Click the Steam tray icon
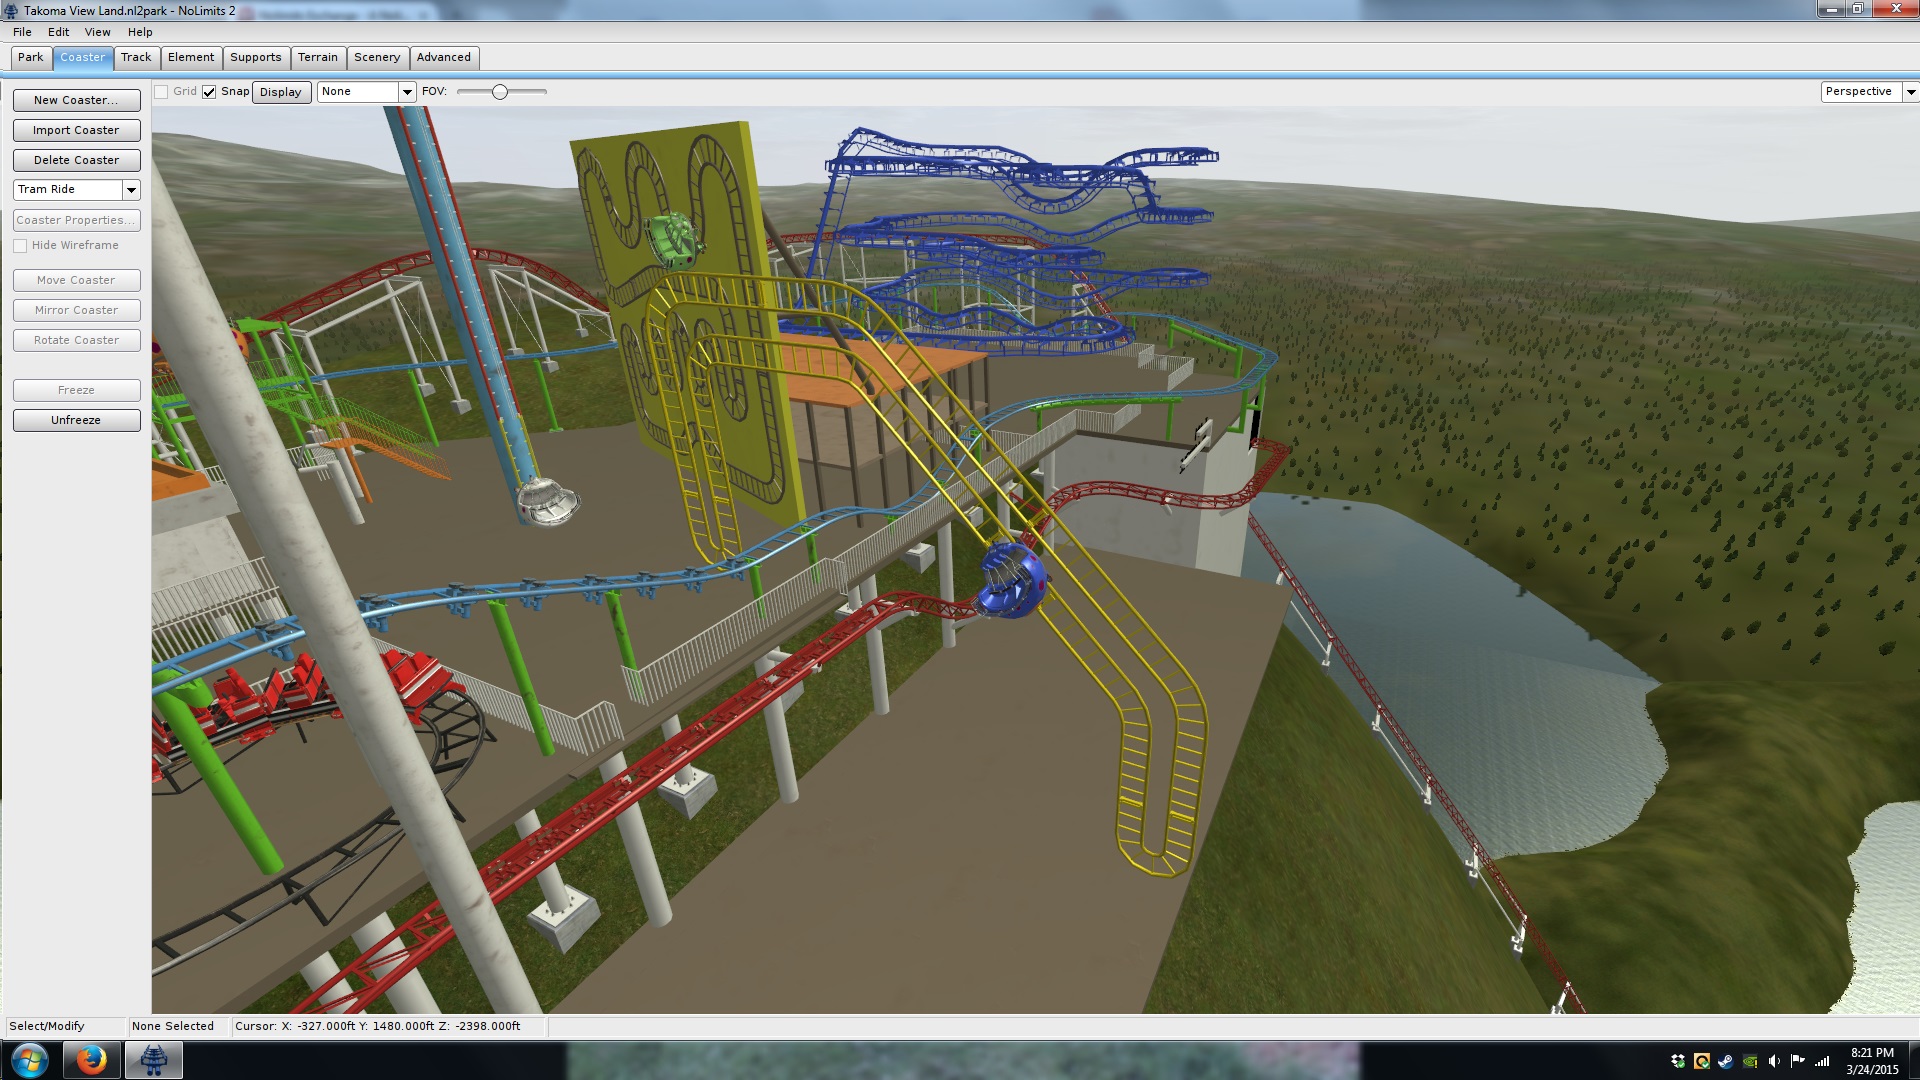Screen dimensions: 1920x1080 tap(1725, 1061)
